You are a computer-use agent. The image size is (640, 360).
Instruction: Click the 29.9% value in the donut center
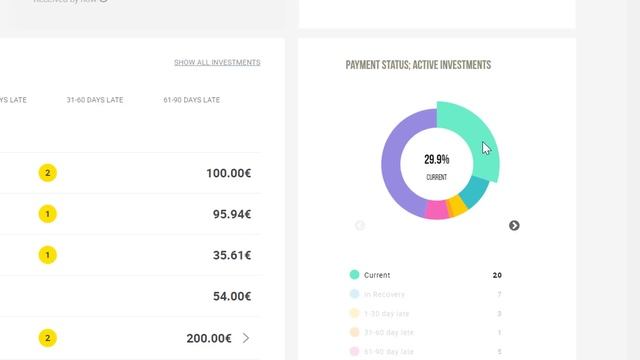(437, 159)
